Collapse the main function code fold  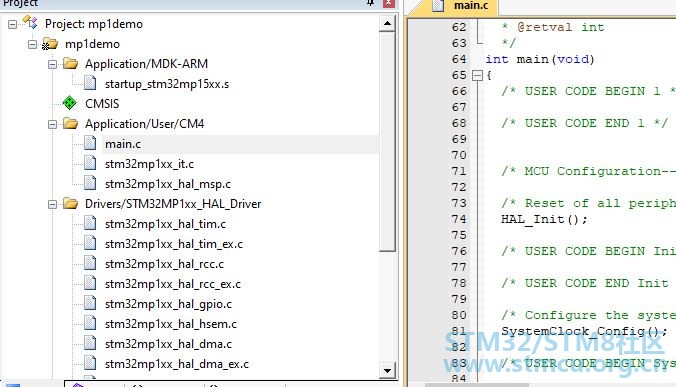tap(477, 75)
